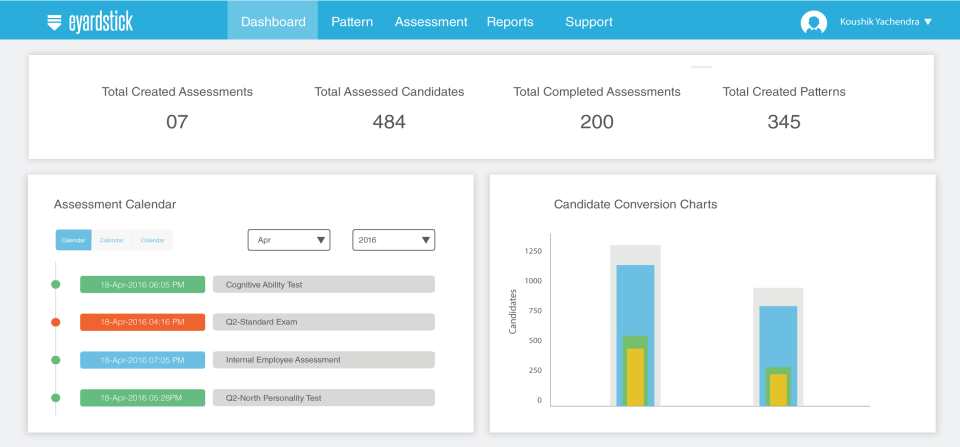The height and width of the screenshot is (447, 960).
Task: Go to the Dashboard tab
Action: 273,22
